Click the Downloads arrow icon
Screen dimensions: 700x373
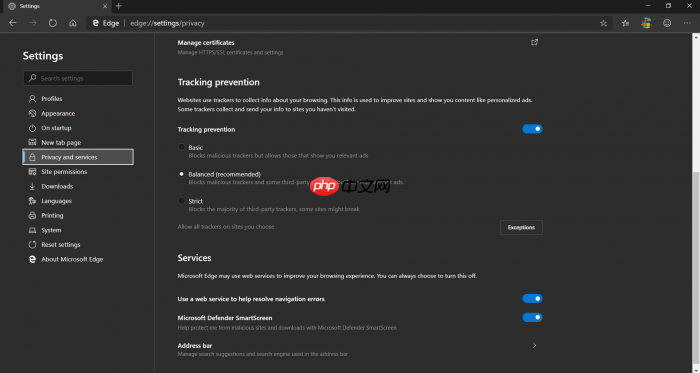tap(32, 186)
